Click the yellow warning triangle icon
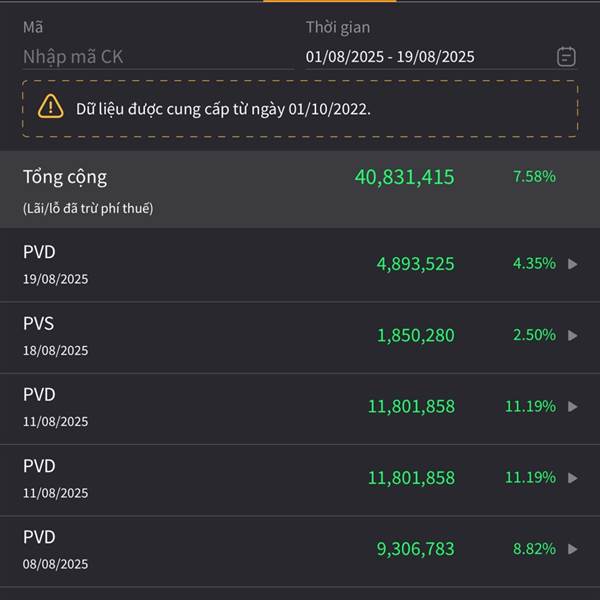This screenshot has height=600, width=600. 51,106
